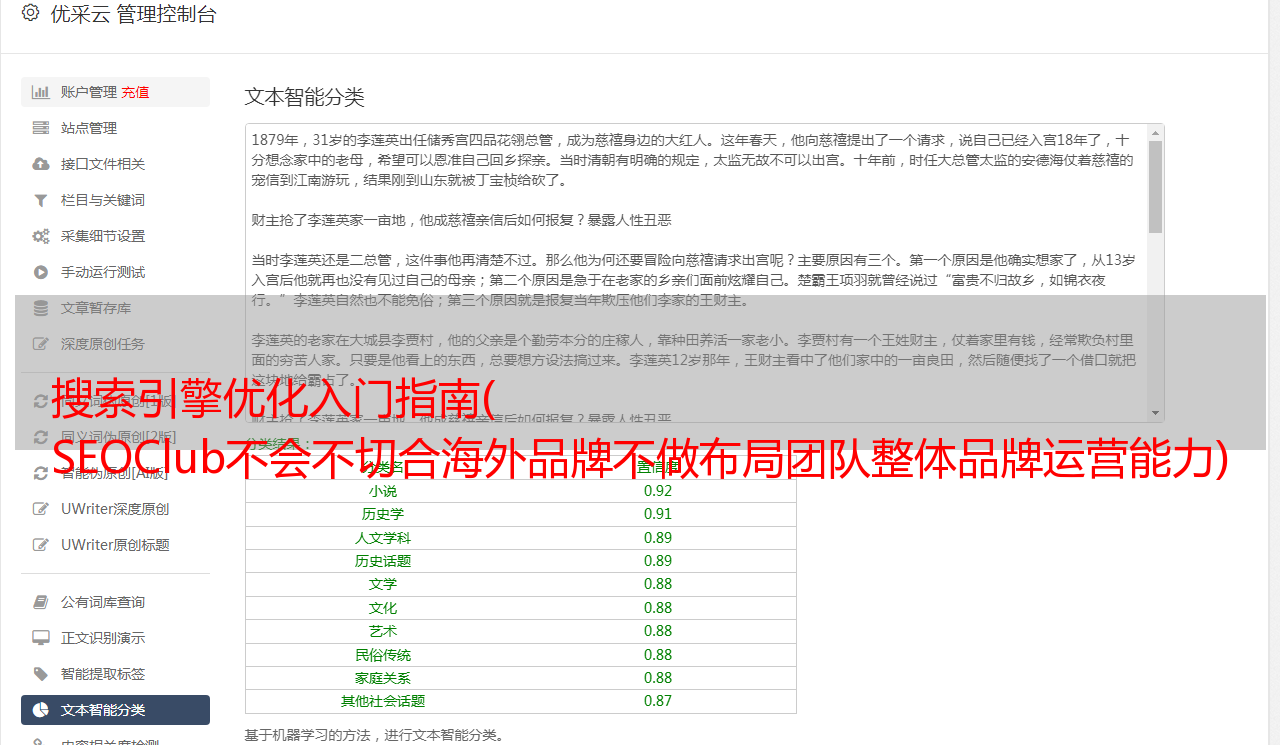Open 公有词库查询 page
Image resolution: width=1280 pixels, height=745 pixels.
tap(115, 602)
